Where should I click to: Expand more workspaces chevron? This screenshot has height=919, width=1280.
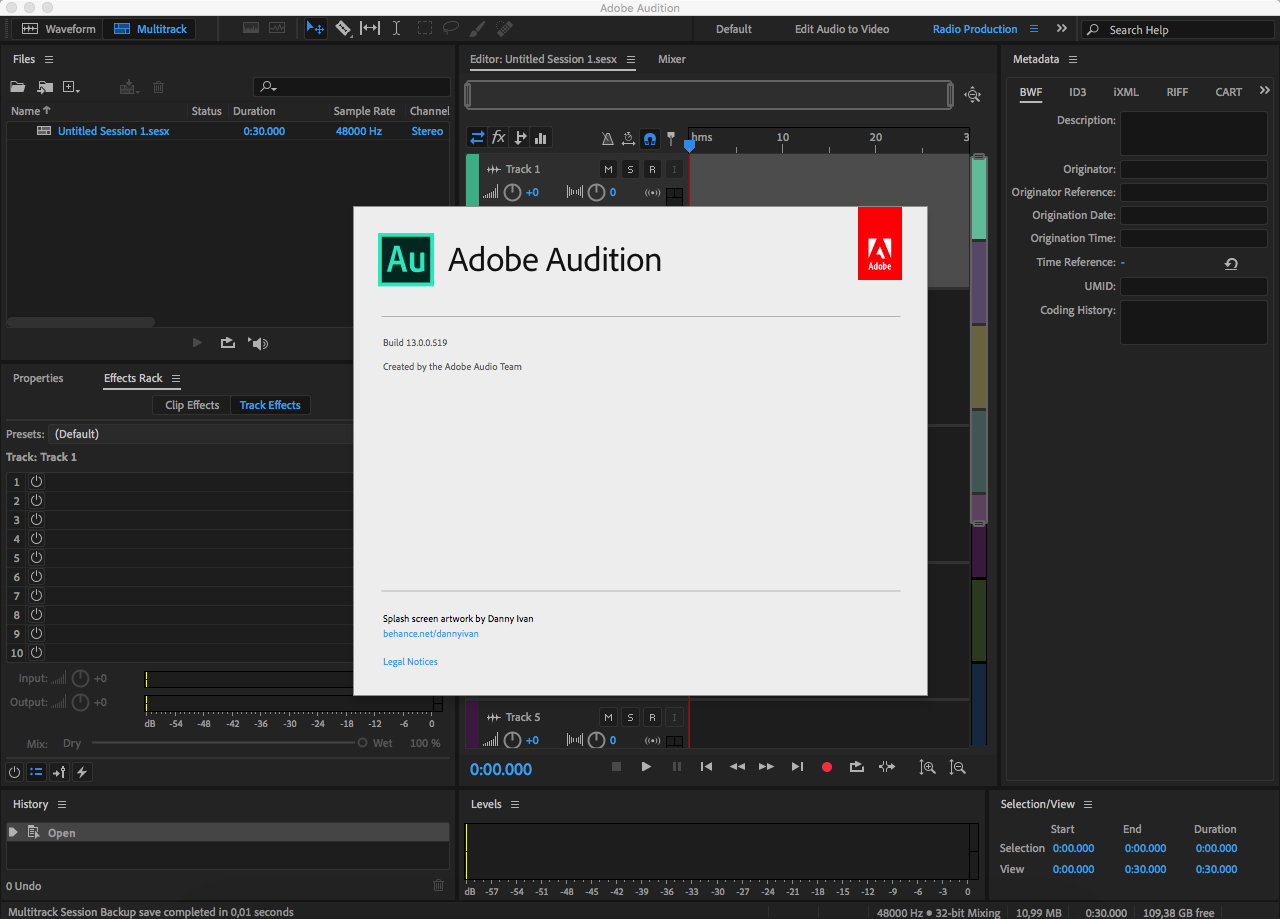1062,29
